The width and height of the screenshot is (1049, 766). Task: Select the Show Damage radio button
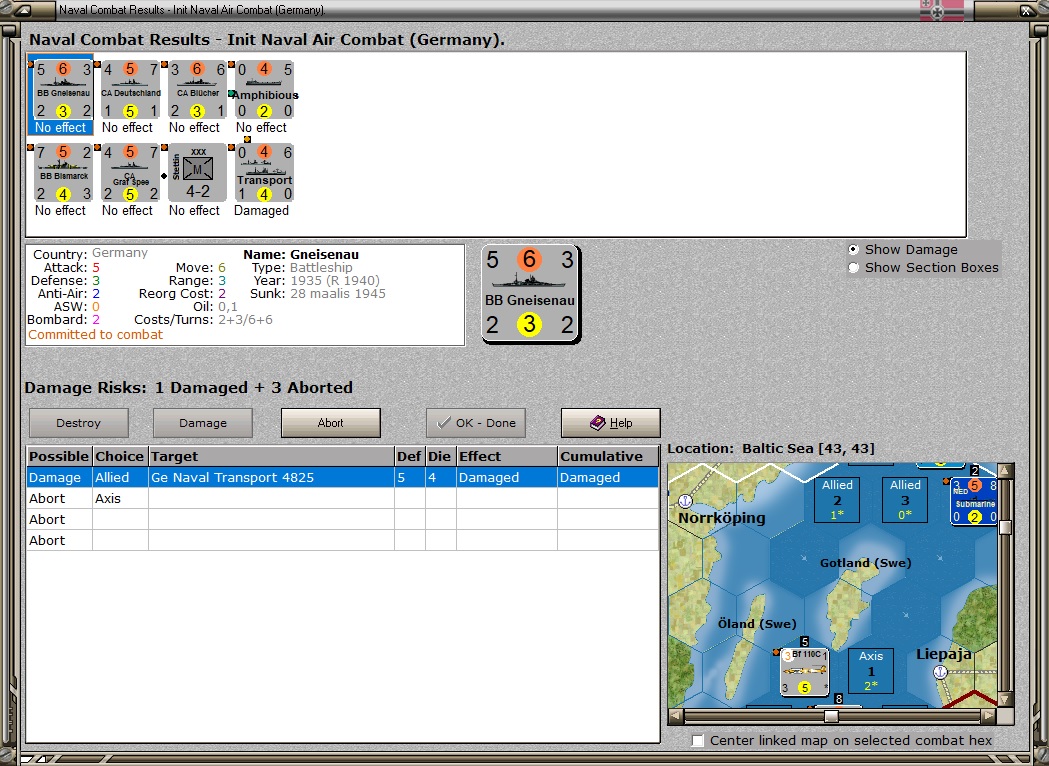point(853,250)
